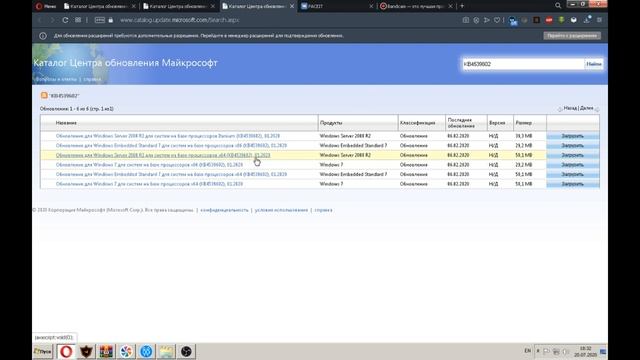Click Далее pagination link
This screenshot has width=640, height=360.
587,109
